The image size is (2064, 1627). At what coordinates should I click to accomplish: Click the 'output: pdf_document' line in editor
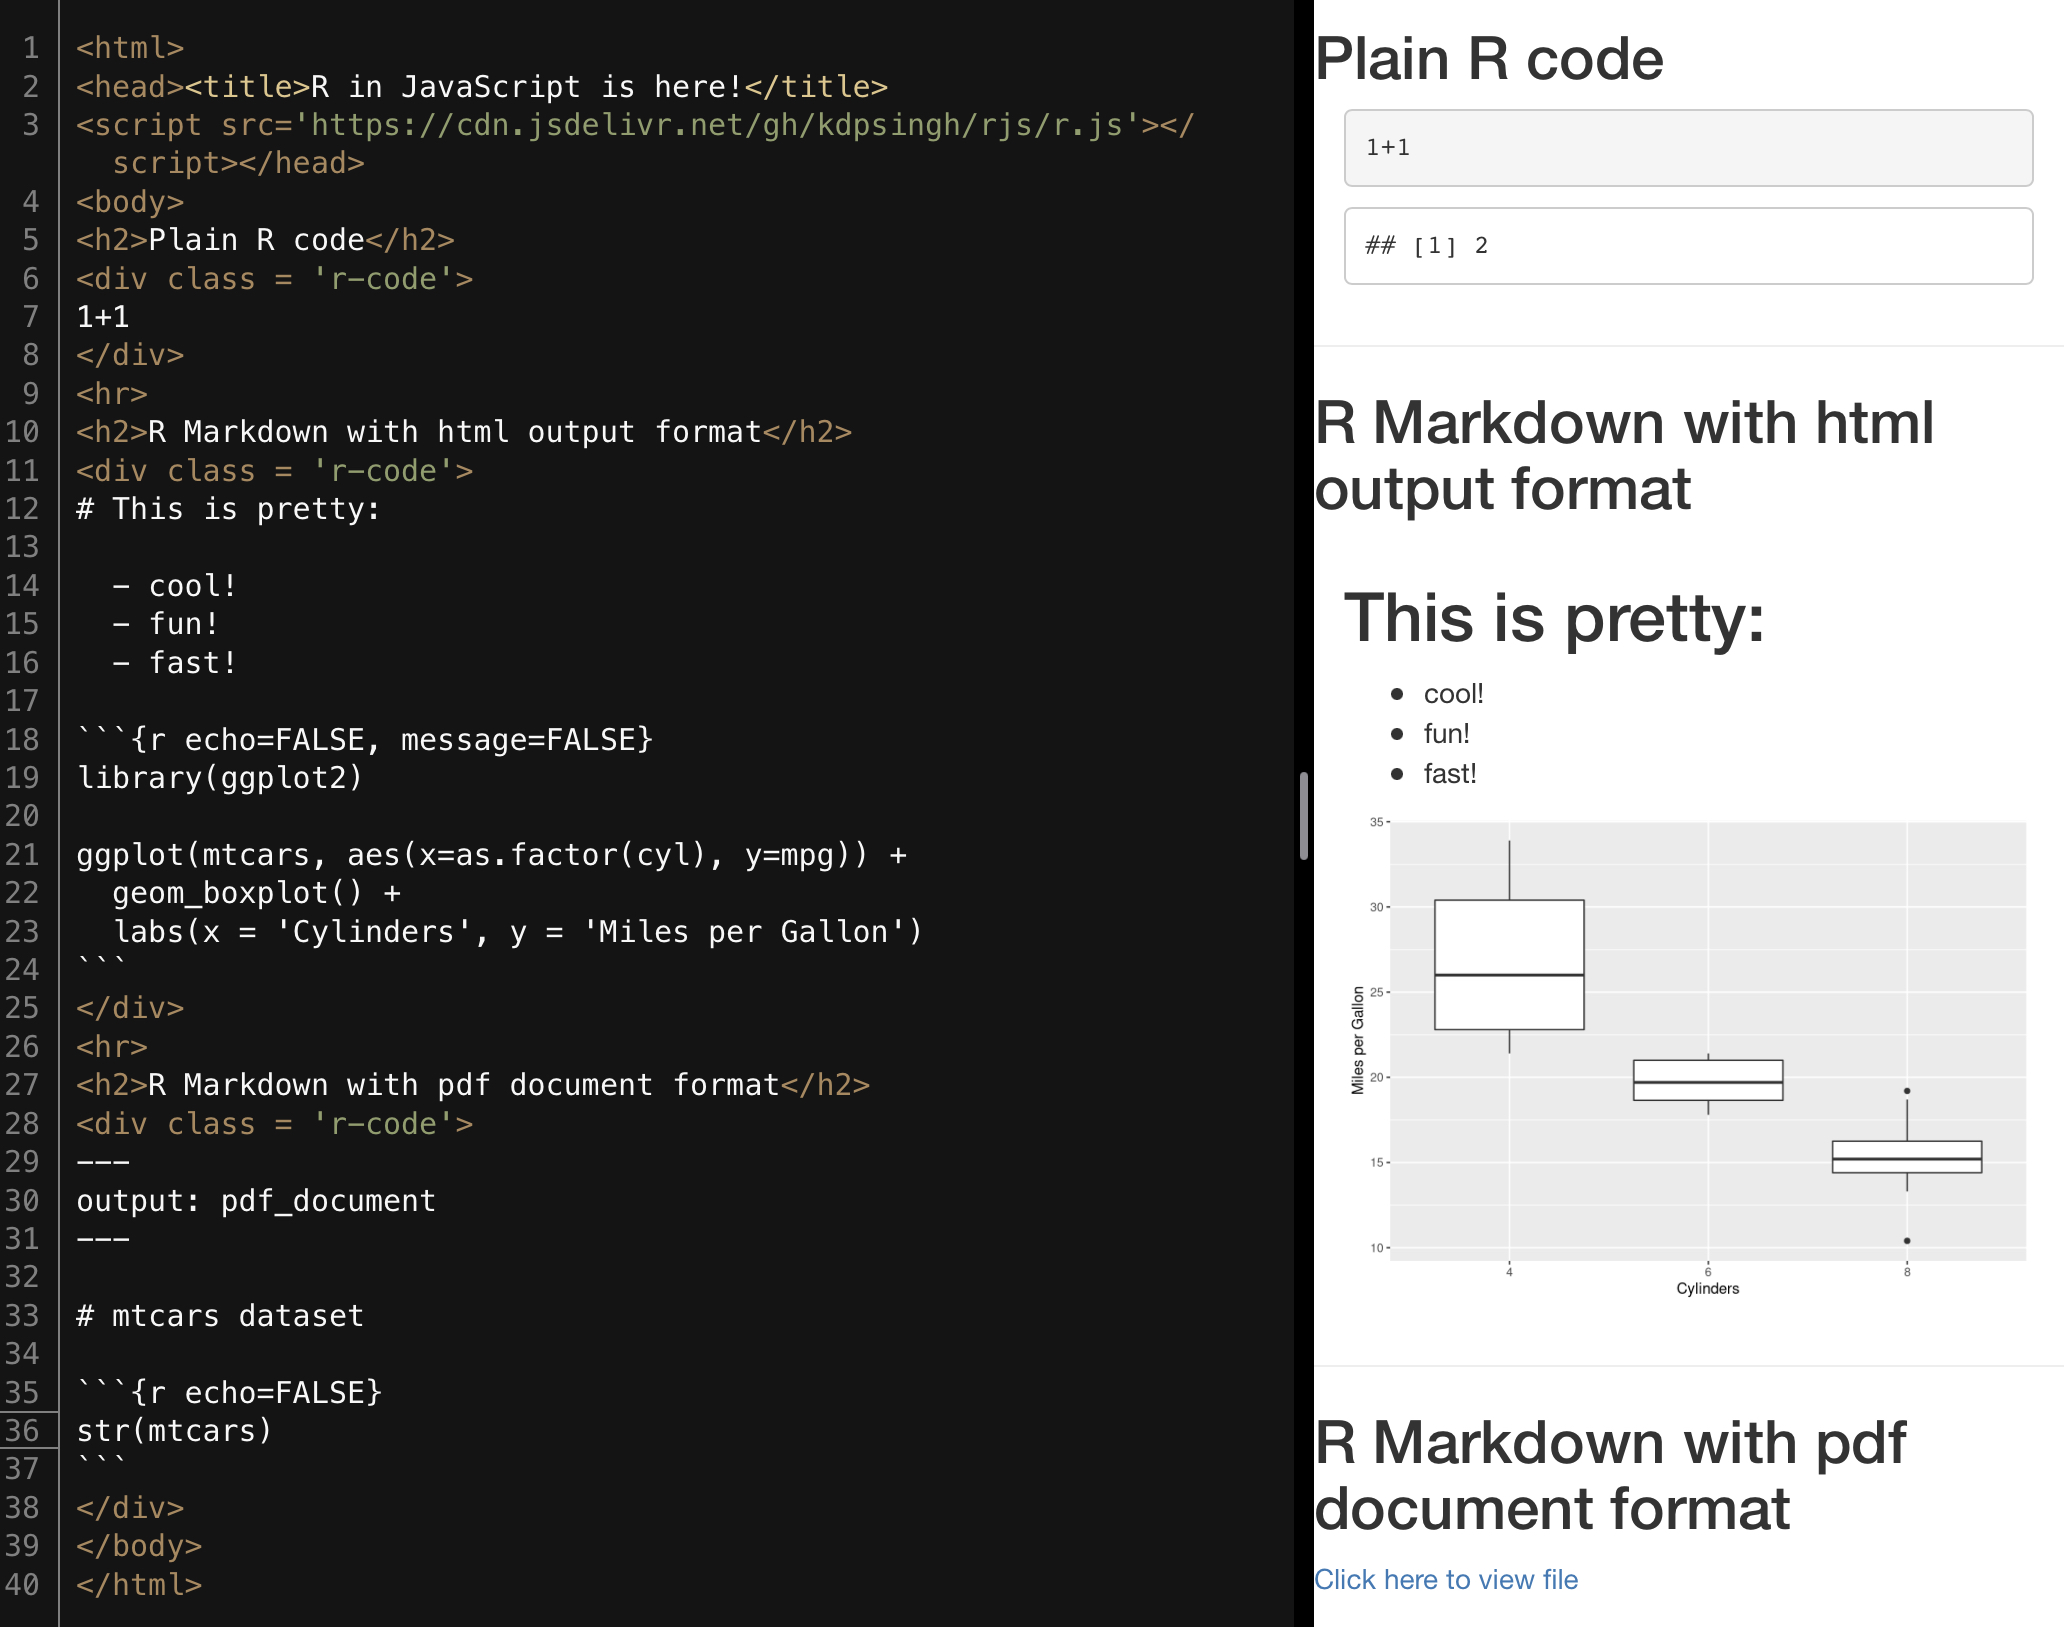256,1201
